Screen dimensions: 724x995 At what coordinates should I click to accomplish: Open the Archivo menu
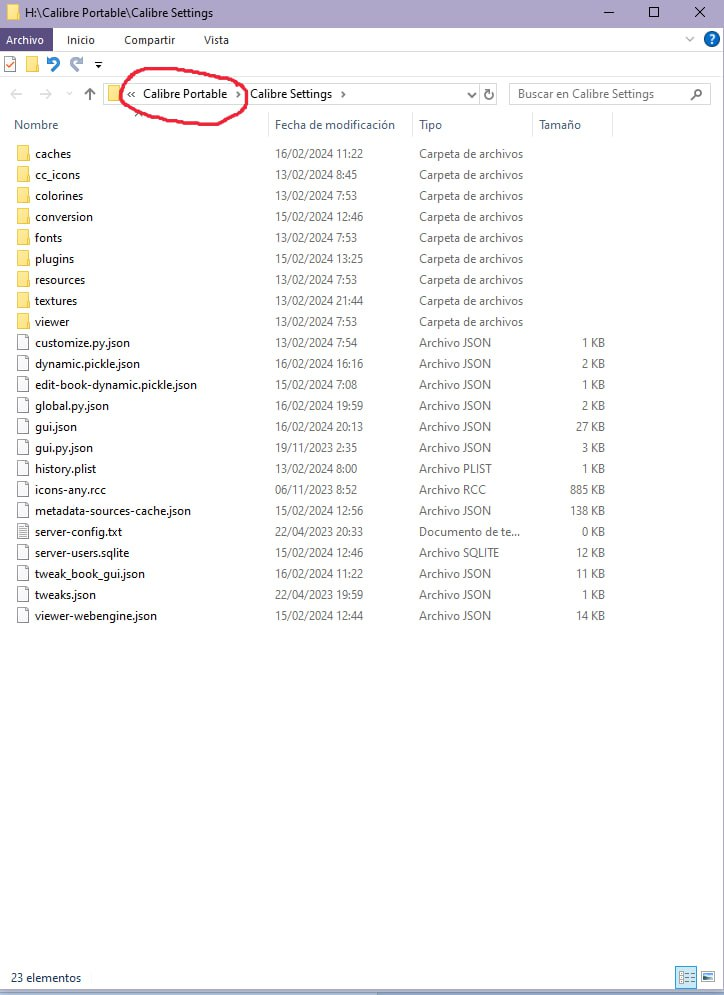25,40
